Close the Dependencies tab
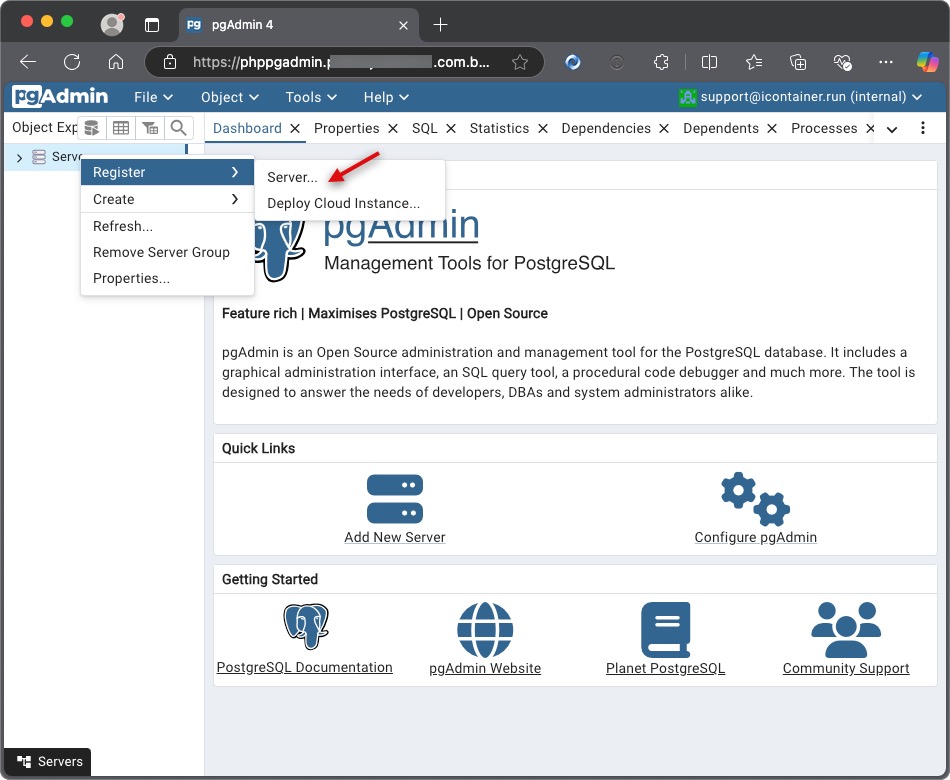This screenshot has height=780, width=950. tap(664, 128)
